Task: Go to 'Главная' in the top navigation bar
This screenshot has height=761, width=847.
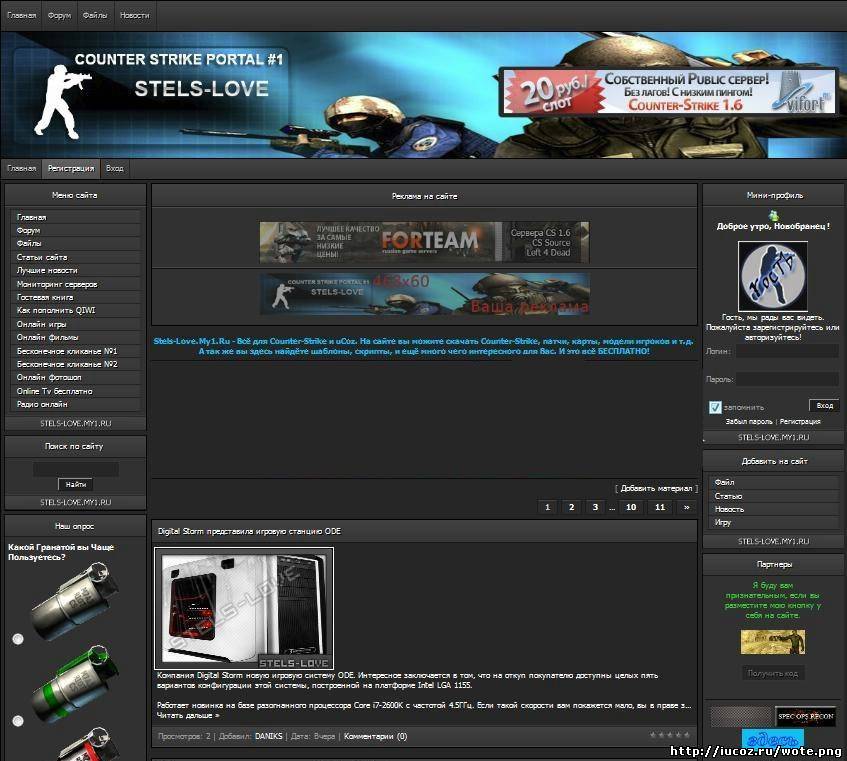Action: (x=22, y=16)
